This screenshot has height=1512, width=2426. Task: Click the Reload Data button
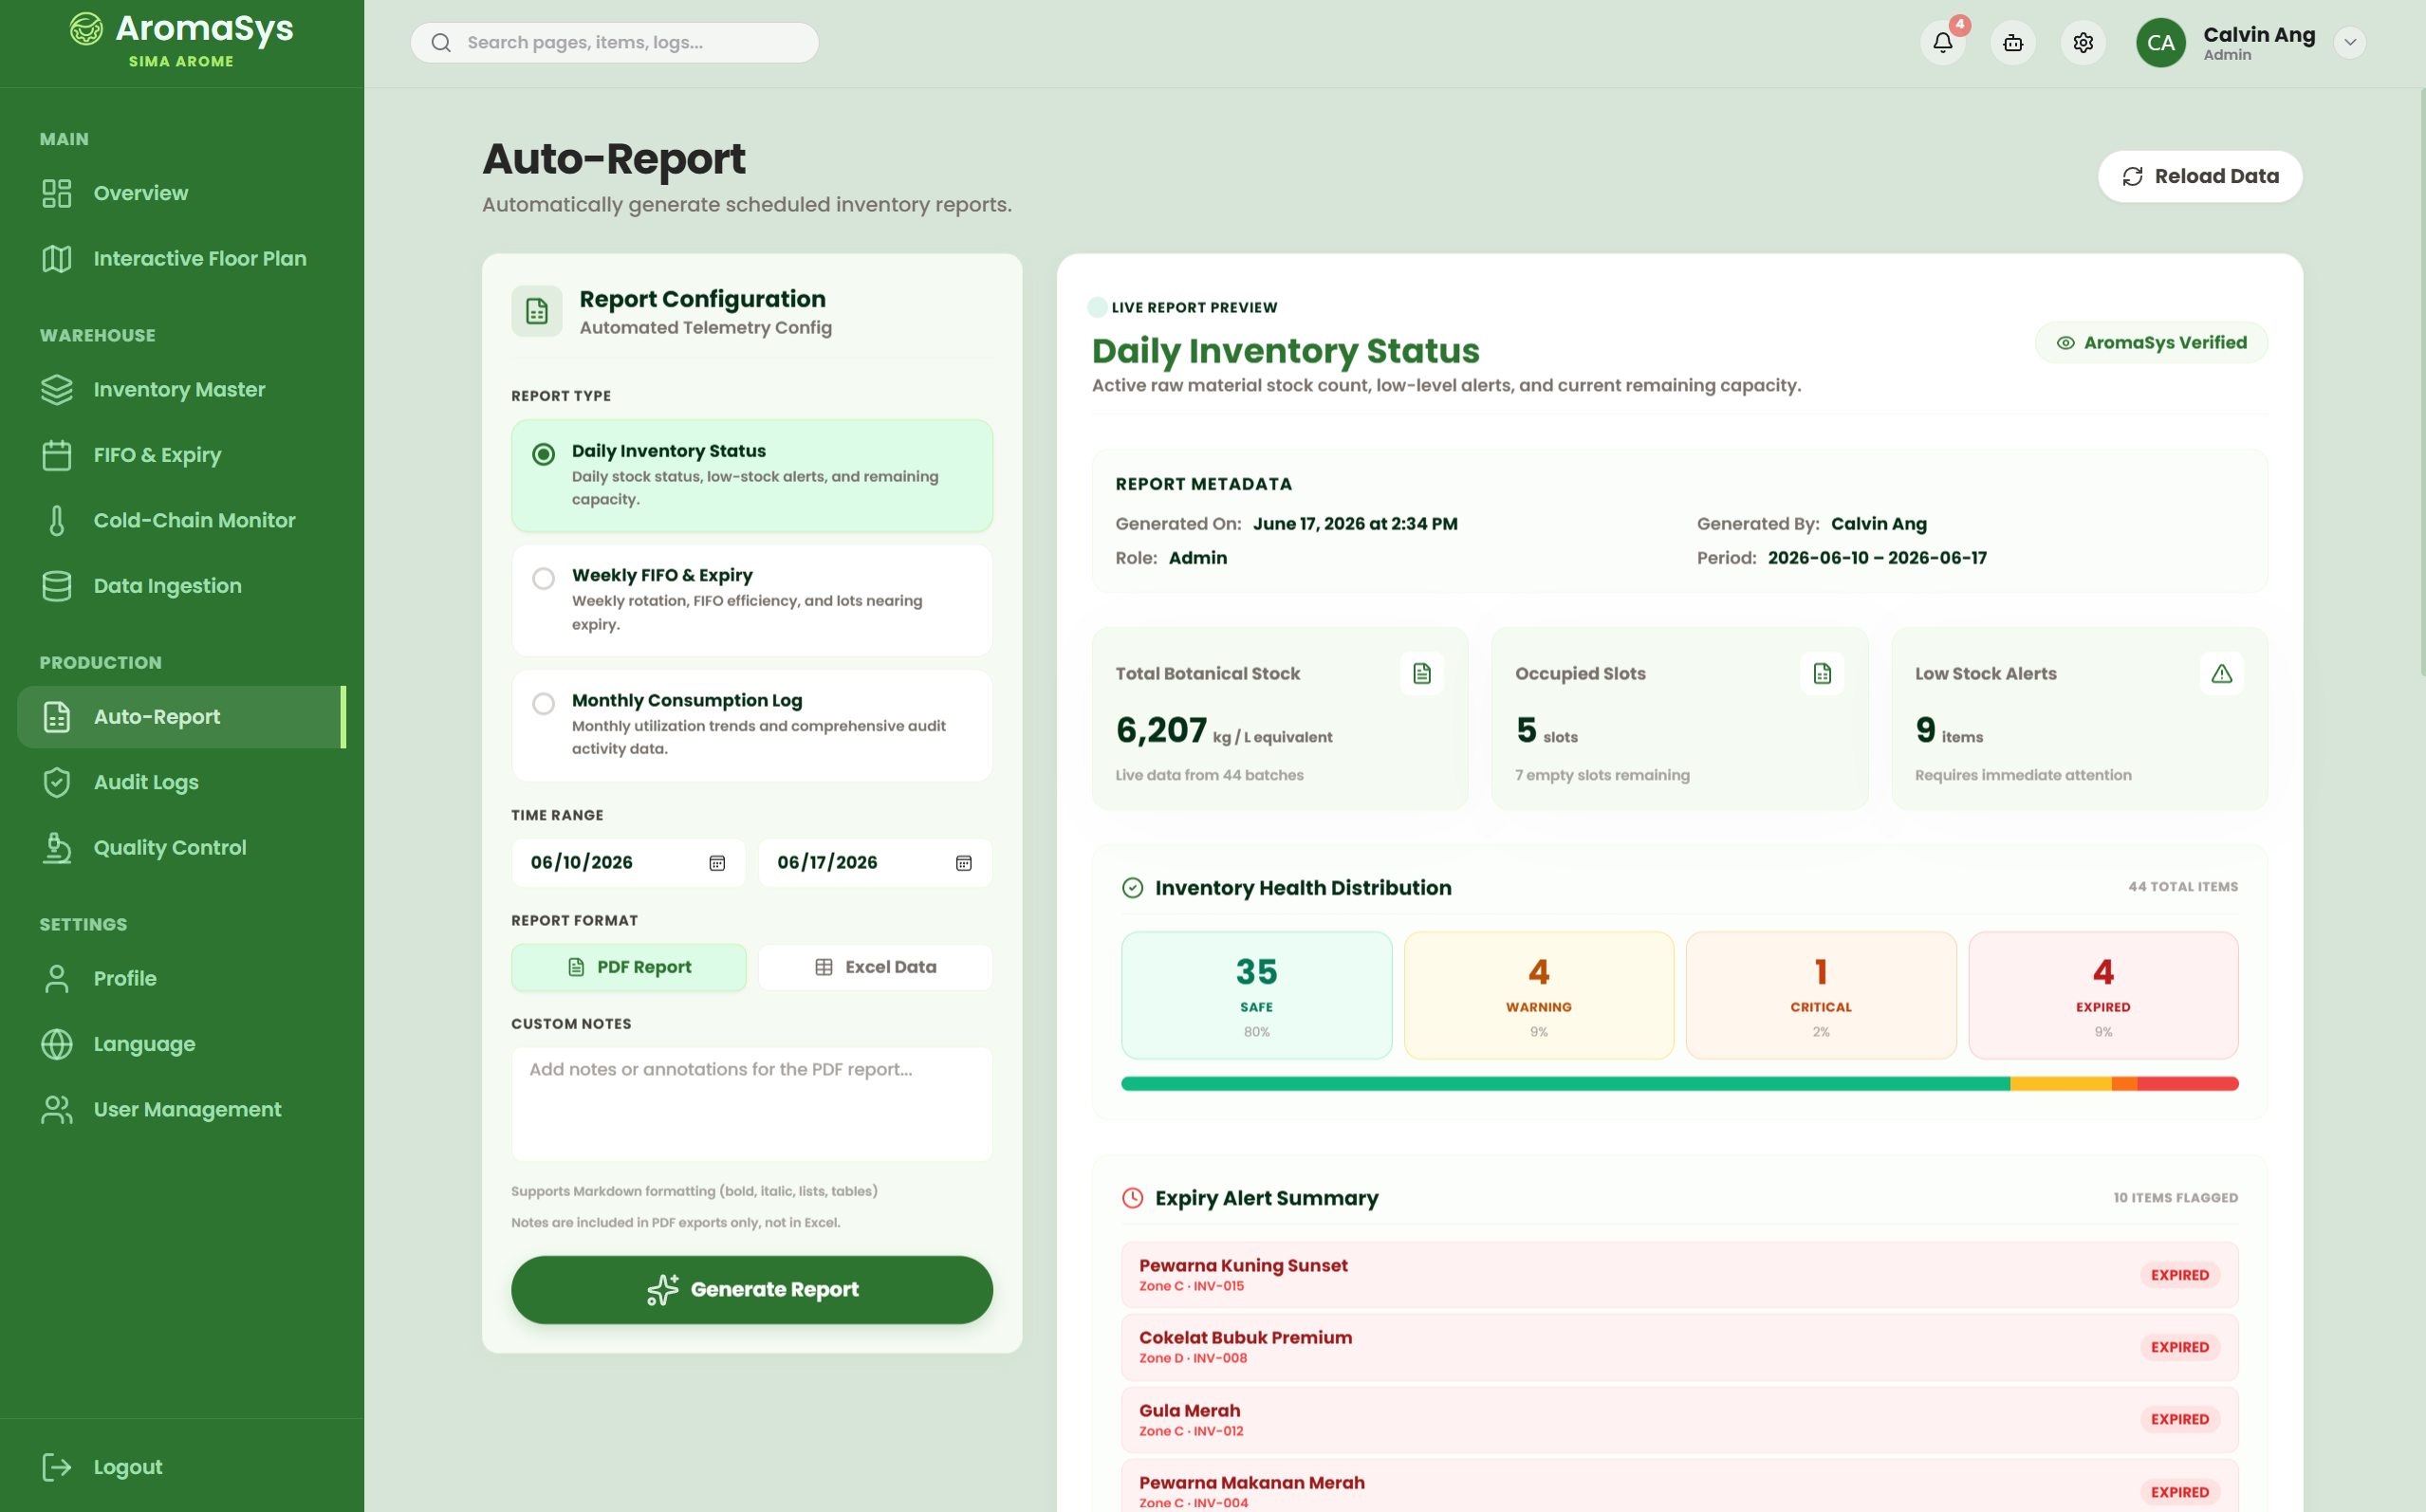click(2200, 176)
